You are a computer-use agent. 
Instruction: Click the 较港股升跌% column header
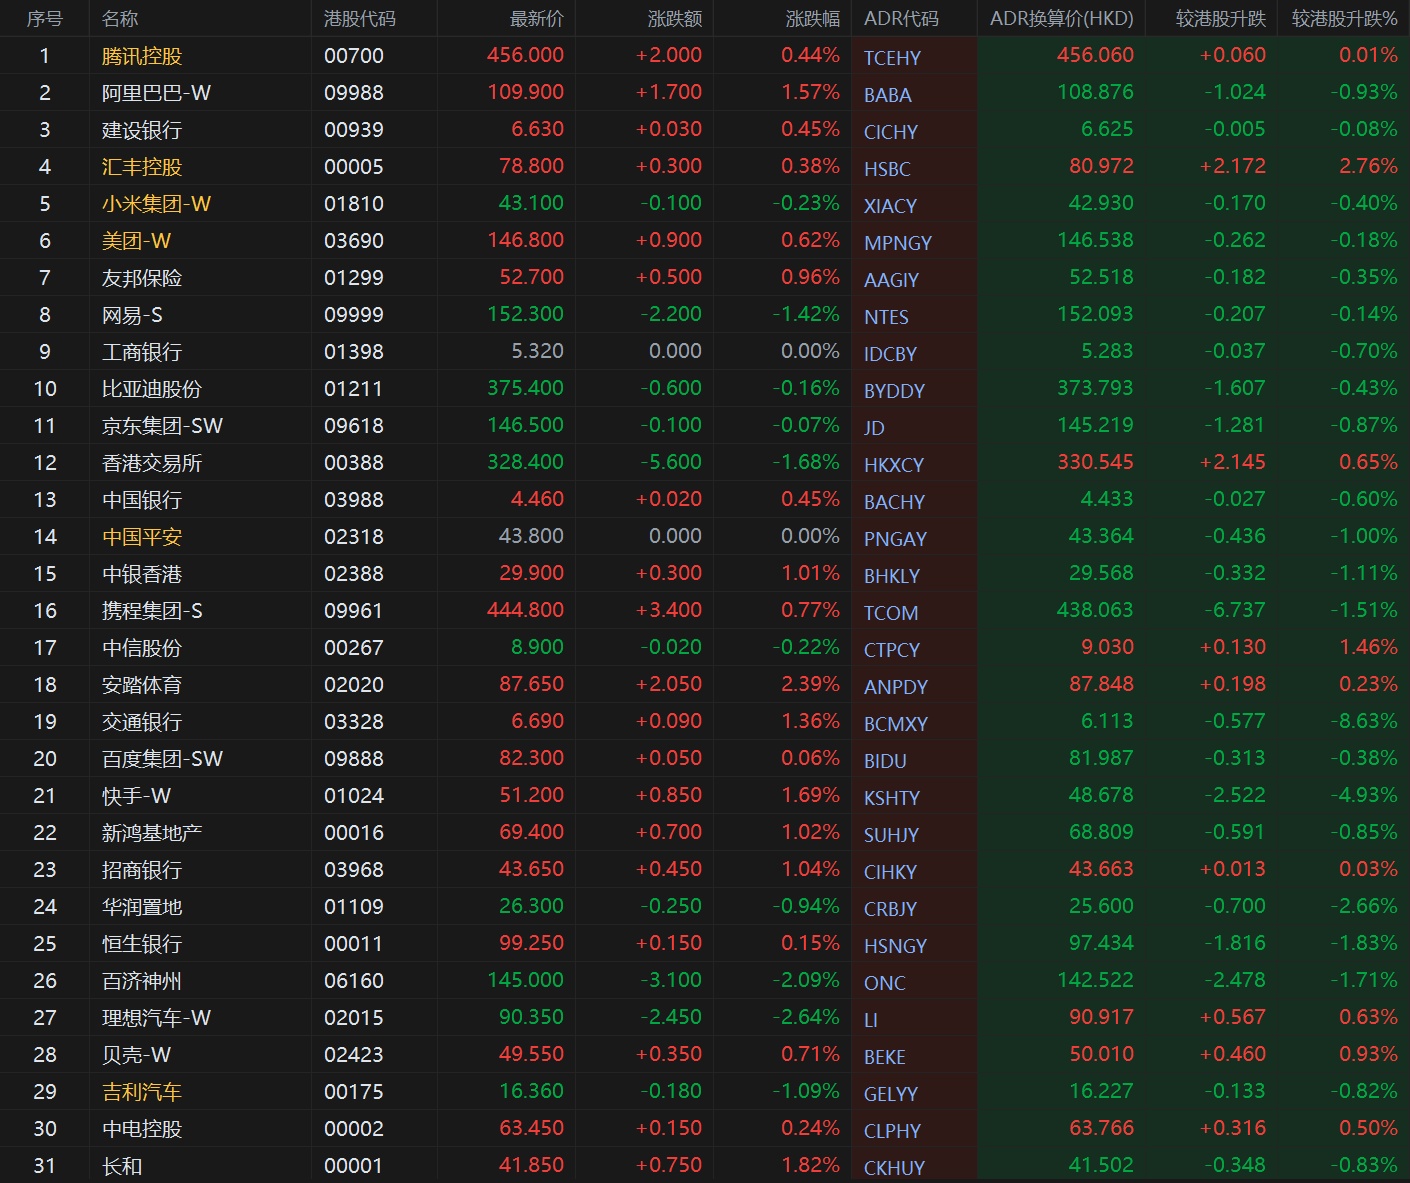[1344, 18]
